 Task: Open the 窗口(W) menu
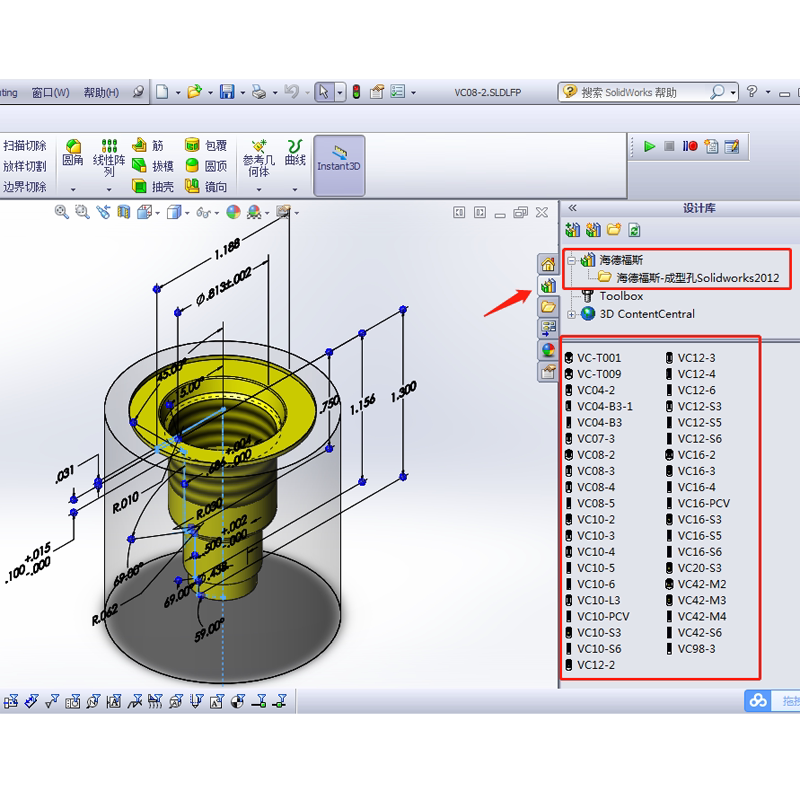[x=51, y=92]
